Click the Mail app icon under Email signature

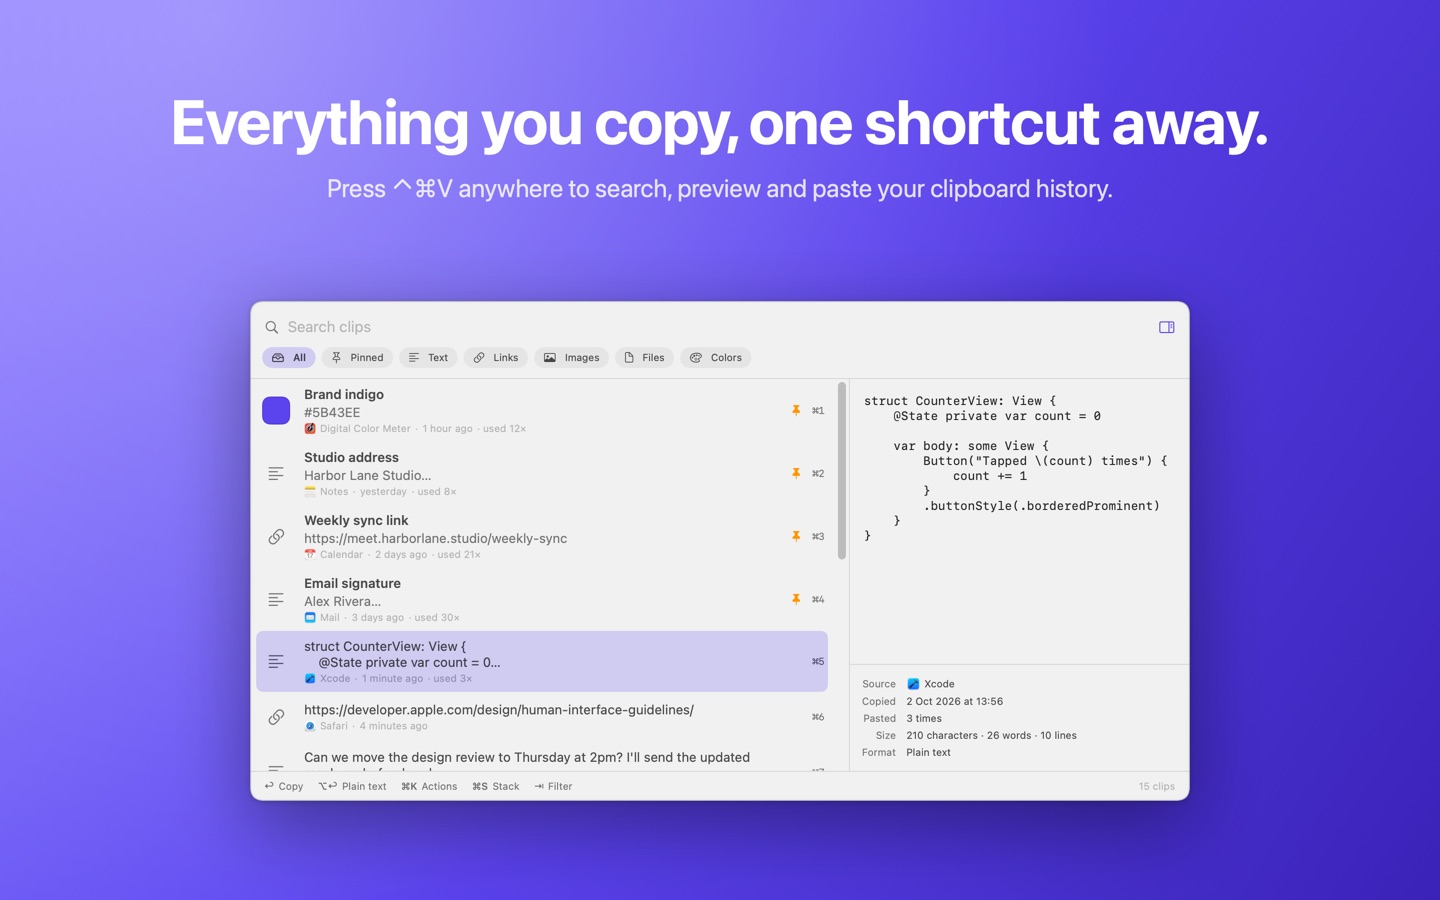pyautogui.click(x=310, y=617)
